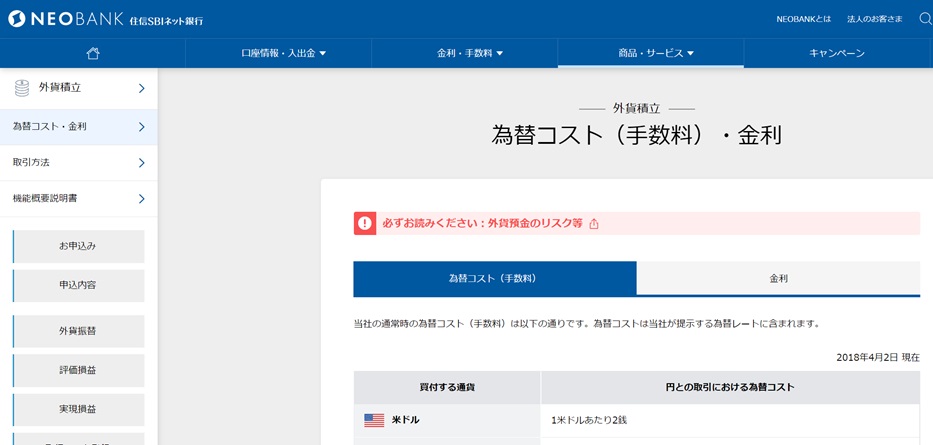Click the 申込内容 sidebar button
Screen dimensions: 933x445
pyautogui.click(x=79, y=286)
